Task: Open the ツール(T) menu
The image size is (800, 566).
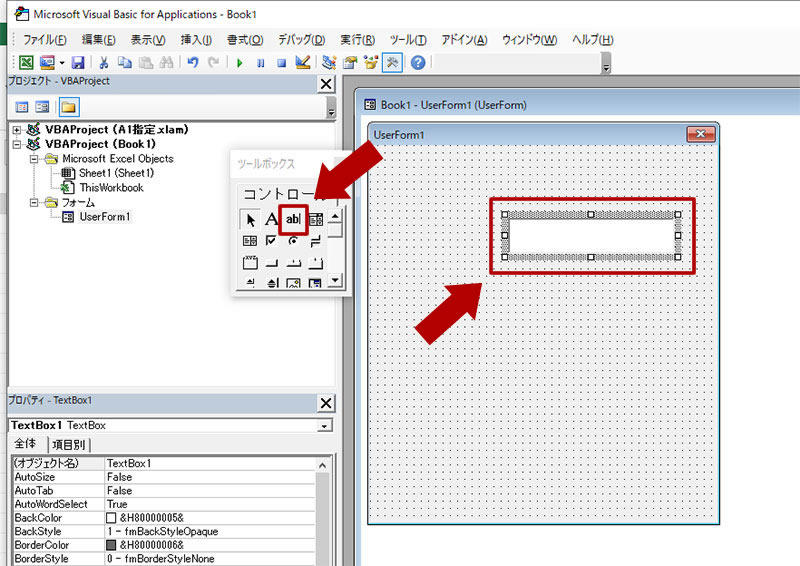Action: click(x=408, y=40)
